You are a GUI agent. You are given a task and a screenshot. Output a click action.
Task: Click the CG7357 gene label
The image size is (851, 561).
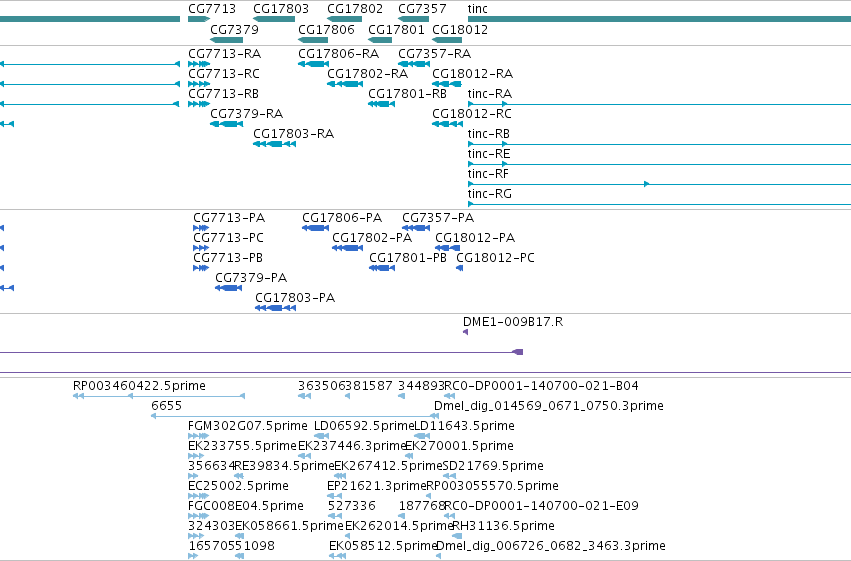click(x=422, y=9)
